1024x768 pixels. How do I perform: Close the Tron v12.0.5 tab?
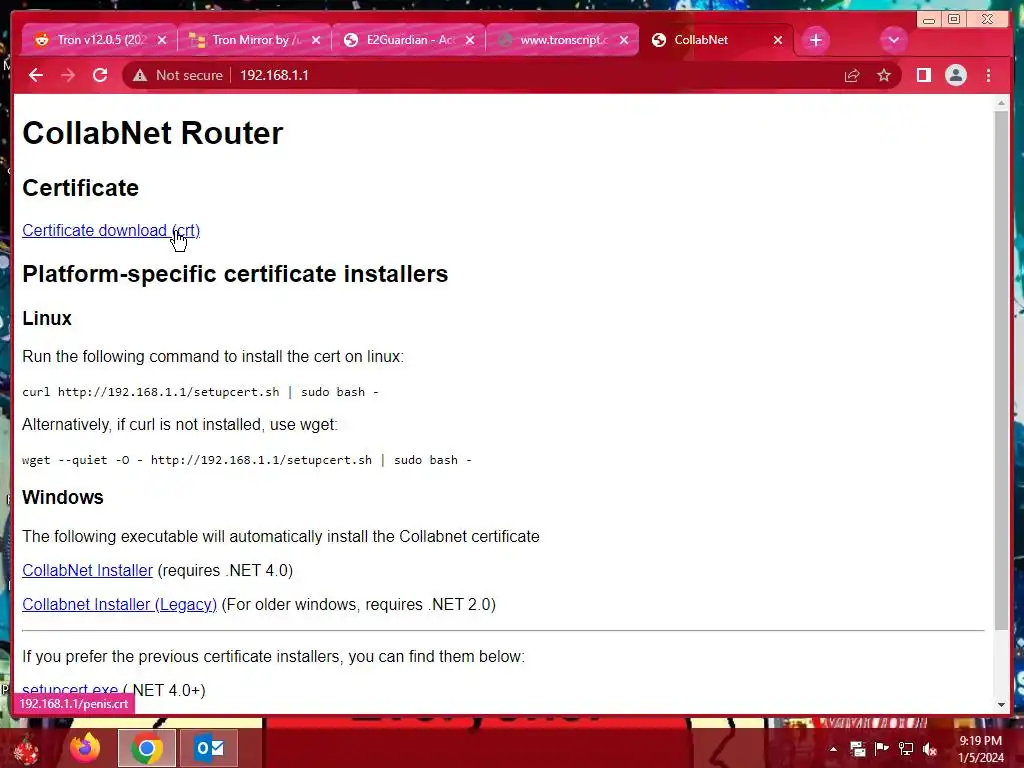[162, 40]
